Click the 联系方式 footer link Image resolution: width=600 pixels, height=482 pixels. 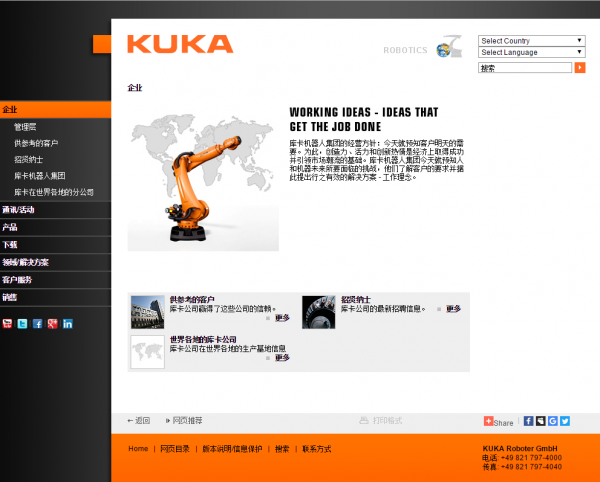click(316, 449)
